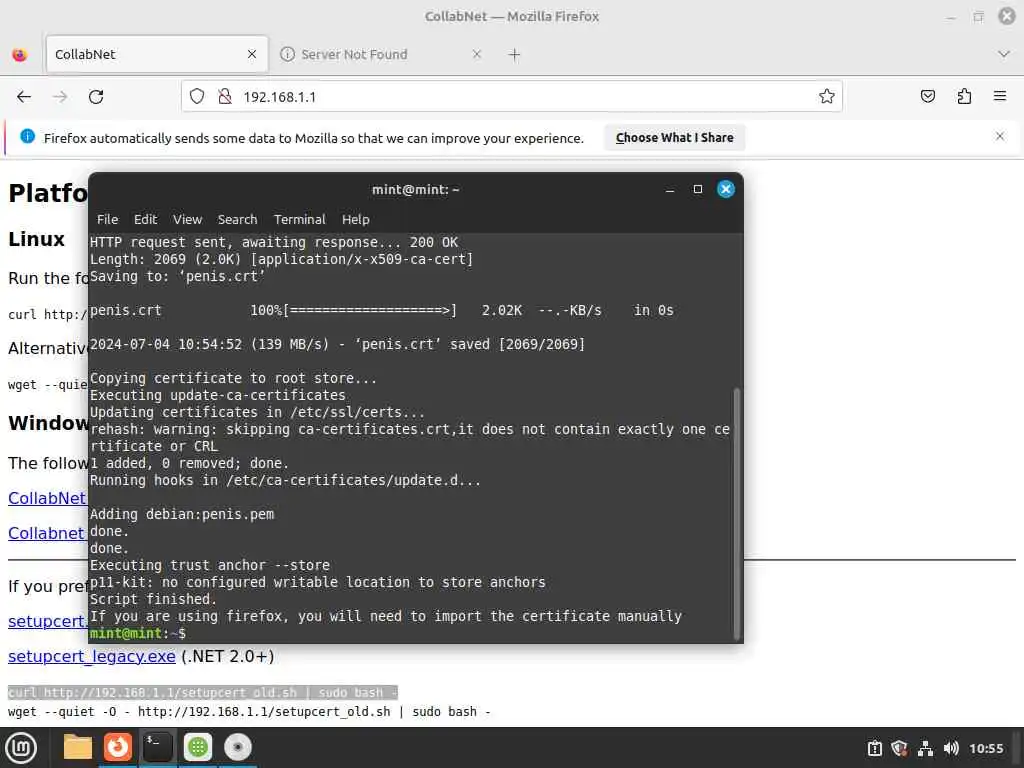Viewport: 1024px width, 768px height.
Task: Click the Firefox logo beside tabs
Action: 20,54
